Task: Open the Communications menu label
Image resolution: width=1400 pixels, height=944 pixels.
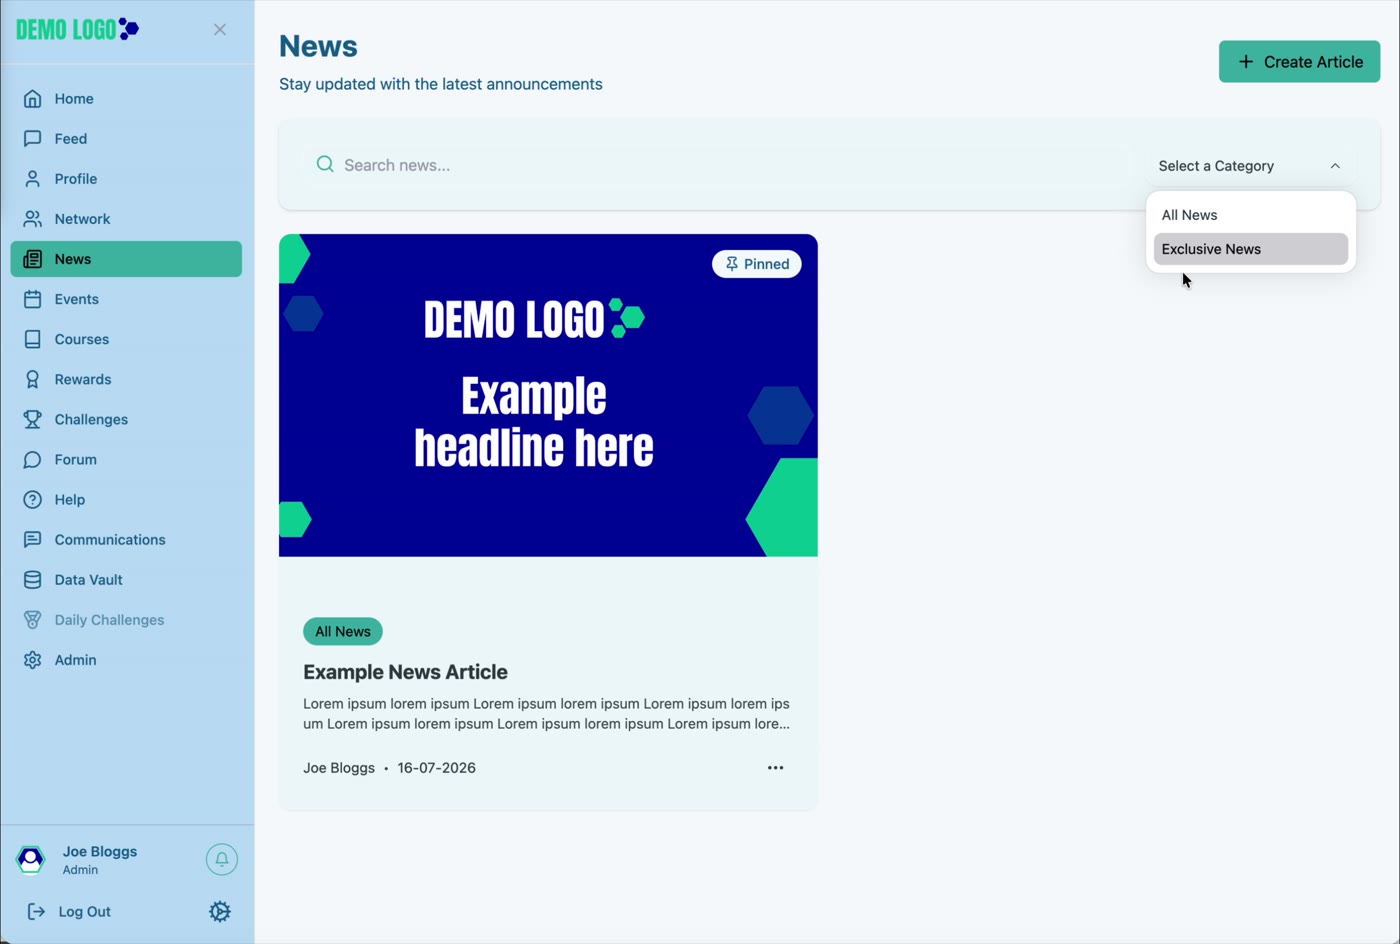Action: tap(110, 539)
